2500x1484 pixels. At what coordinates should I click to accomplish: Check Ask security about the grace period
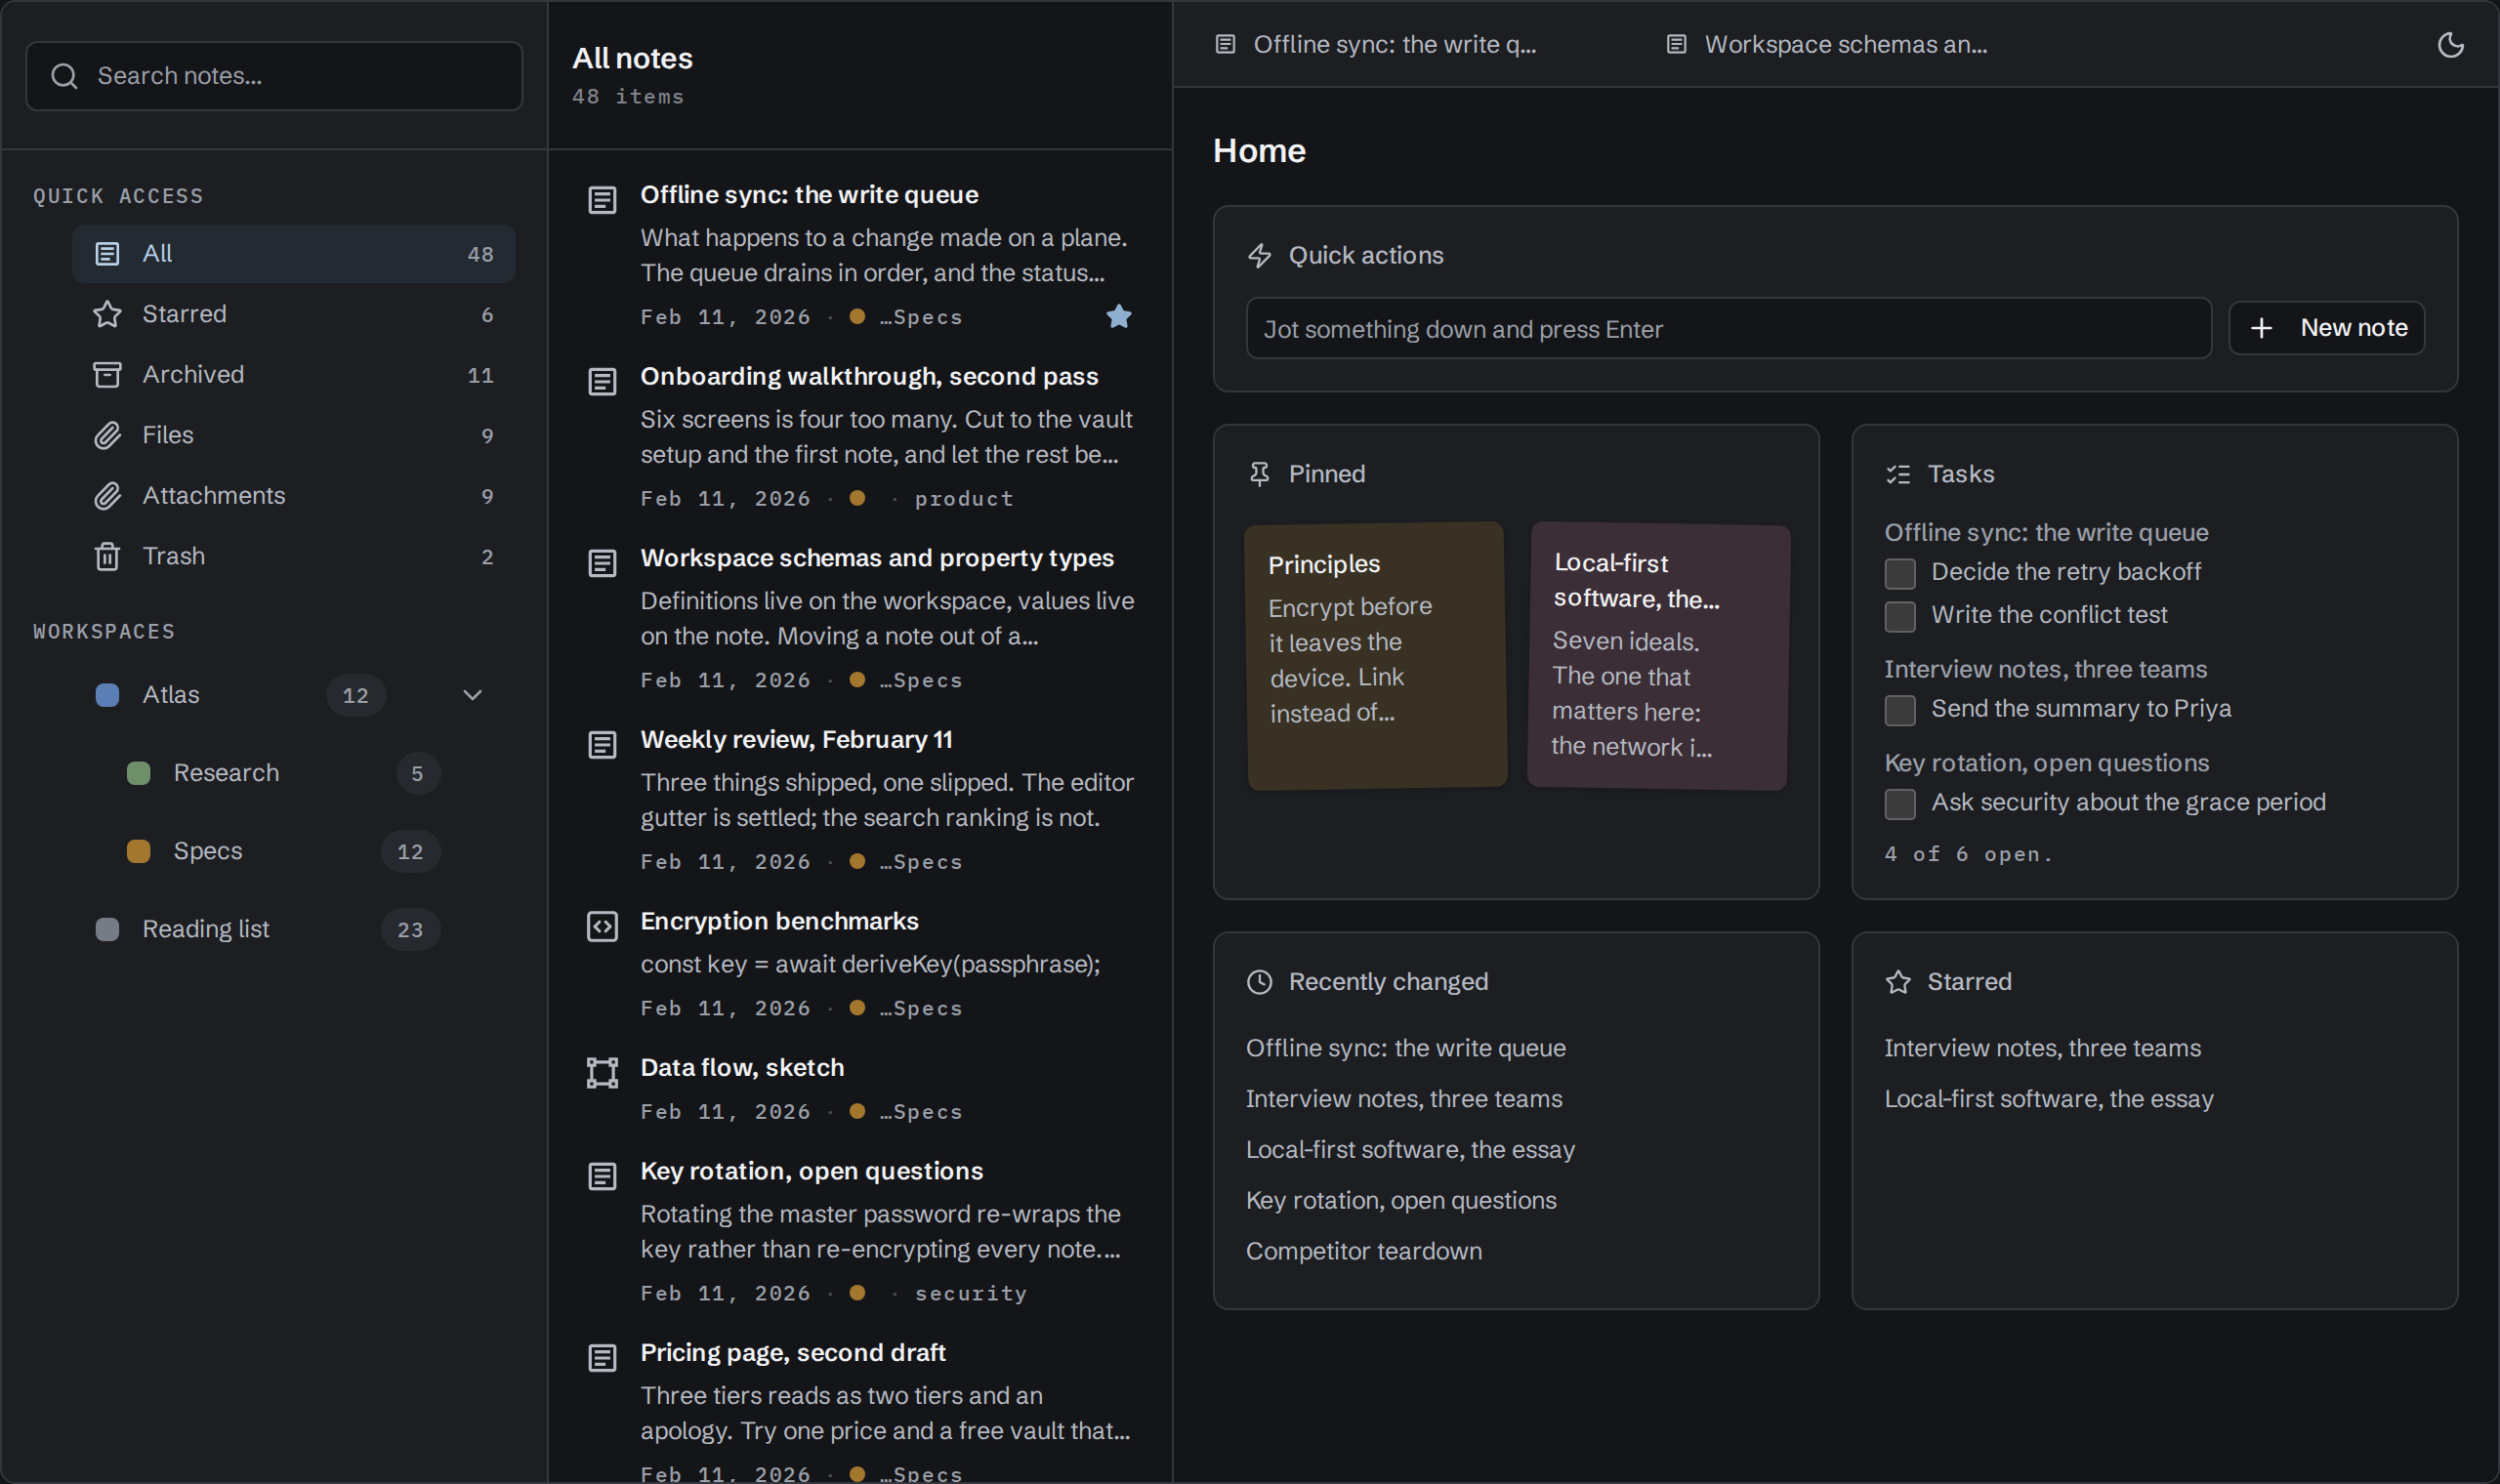click(1899, 803)
